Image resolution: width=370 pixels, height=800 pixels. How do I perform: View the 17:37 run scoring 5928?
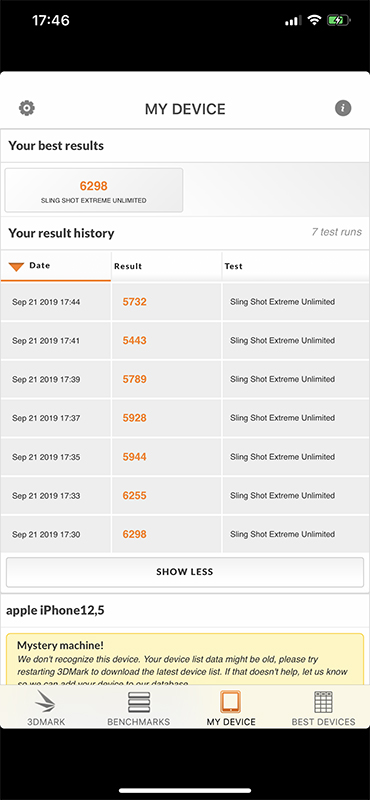[185, 418]
